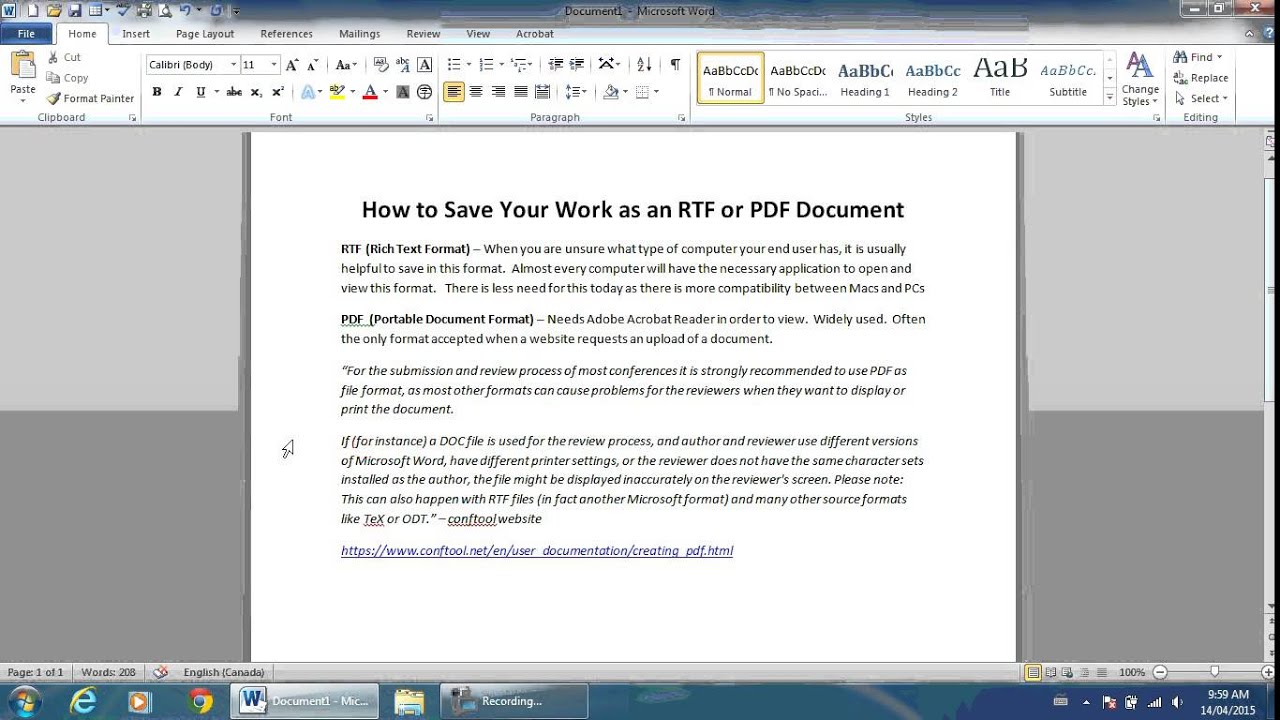Image resolution: width=1280 pixels, height=720 pixels.
Task: Toggle Italic formatting
Action: click(178, 92)
